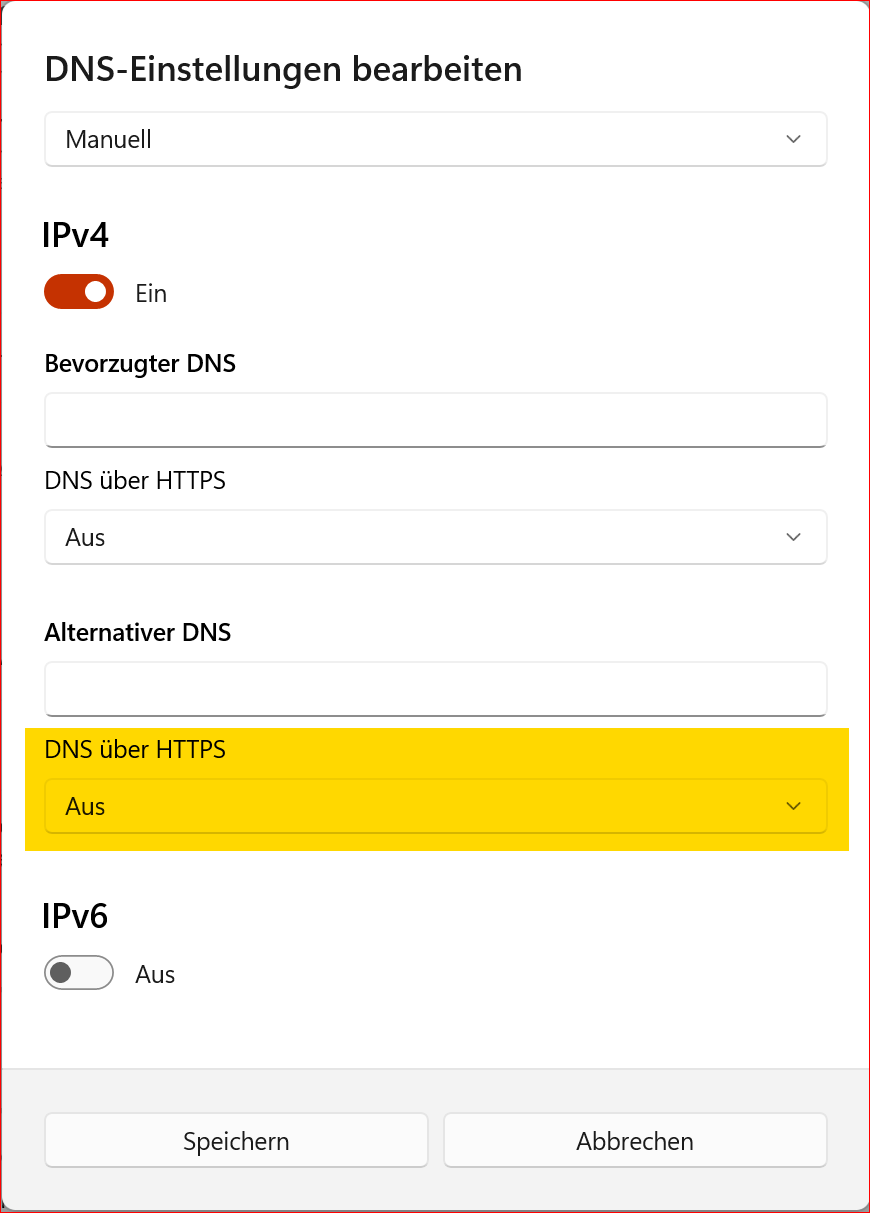This screenshot has width=870, height=1213.
Task: Click the IPv6 section heading
Action: tap(75, 916)
